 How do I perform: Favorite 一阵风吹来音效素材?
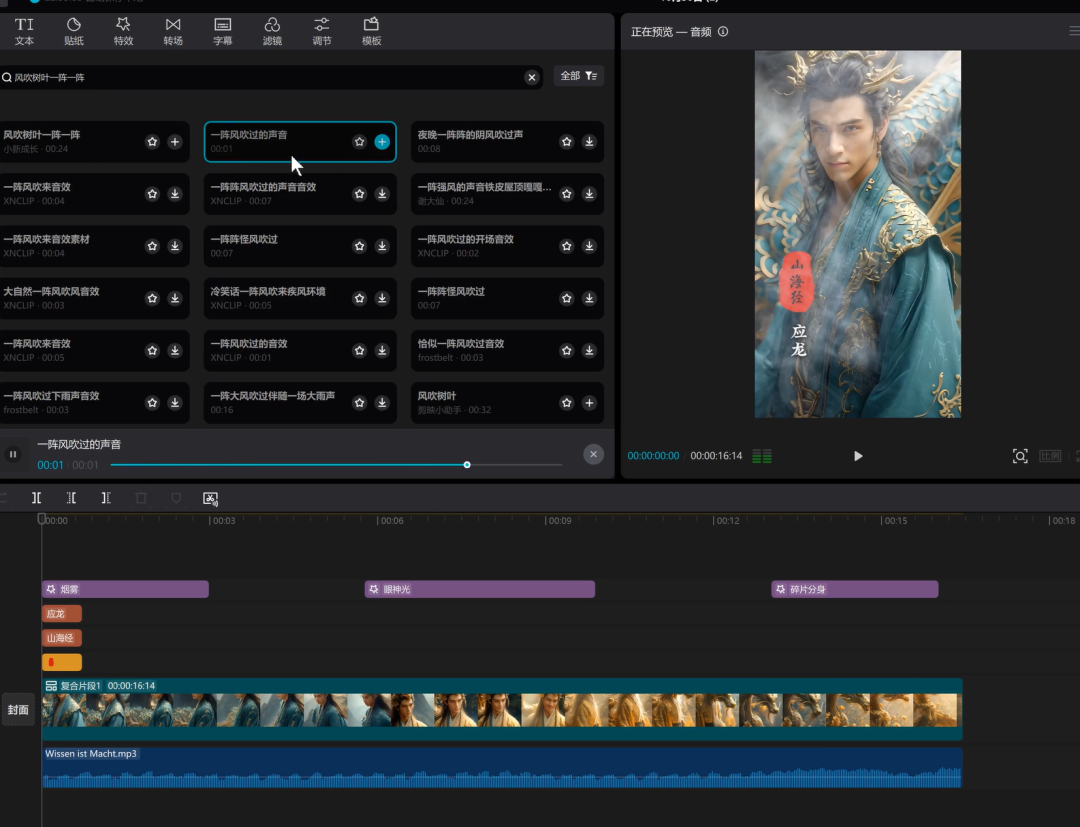tap(152, 246)
